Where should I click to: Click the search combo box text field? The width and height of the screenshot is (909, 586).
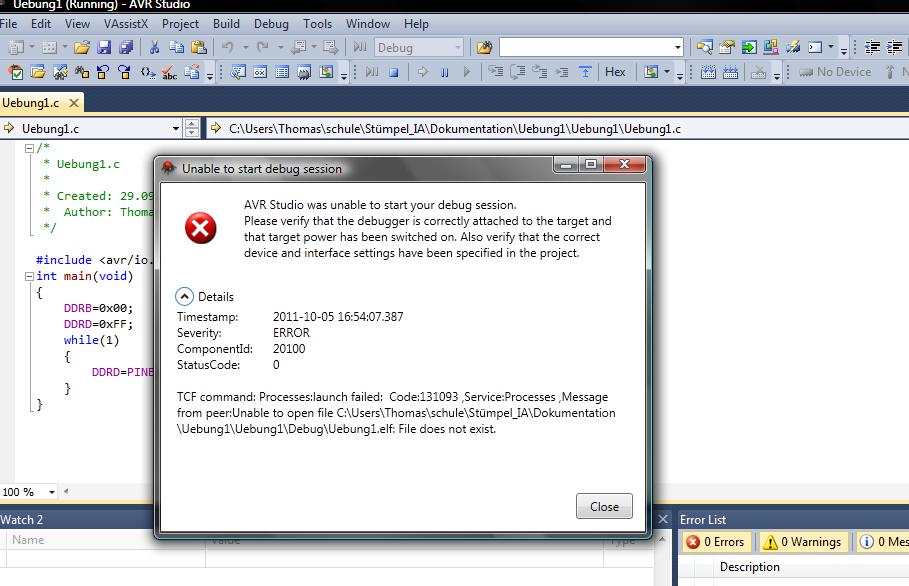586,48
